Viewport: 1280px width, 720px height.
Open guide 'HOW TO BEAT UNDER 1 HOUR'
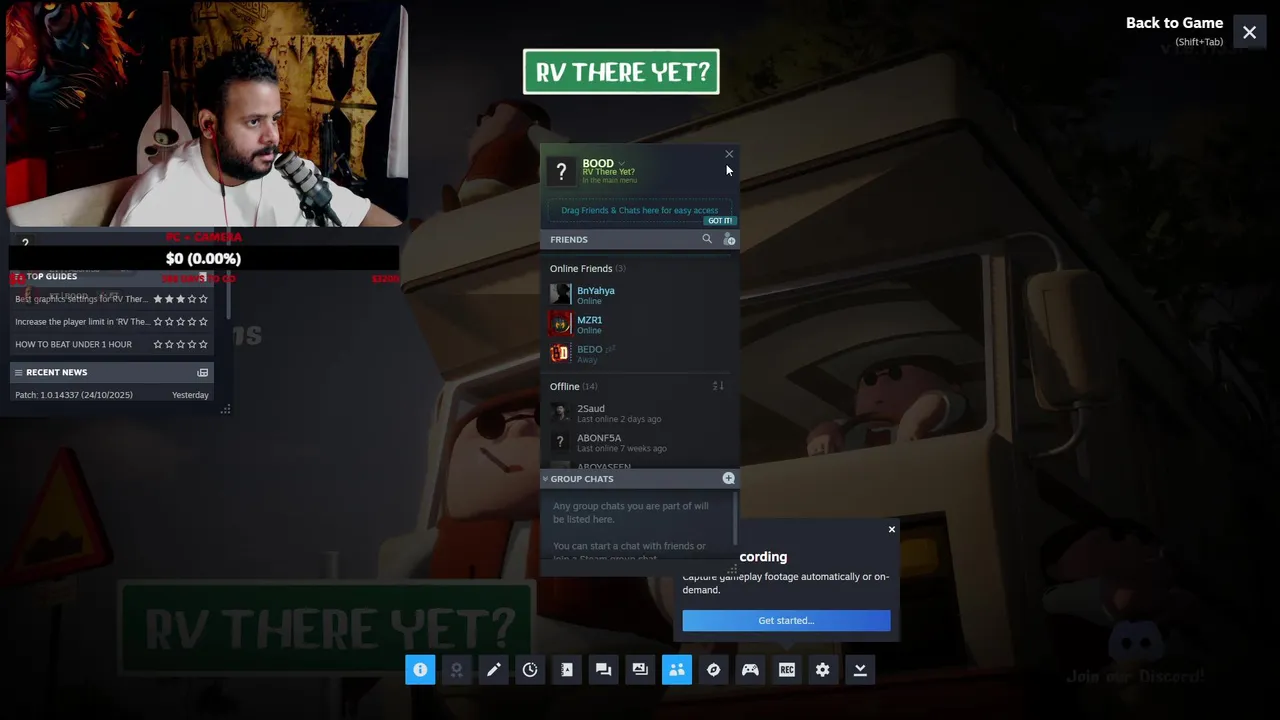(73, 344)
